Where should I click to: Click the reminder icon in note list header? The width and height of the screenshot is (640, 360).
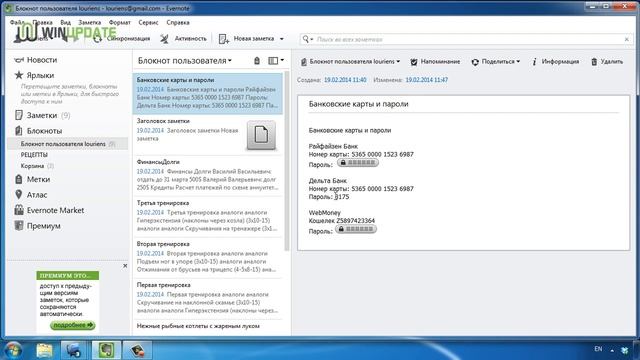pos(257,61)
